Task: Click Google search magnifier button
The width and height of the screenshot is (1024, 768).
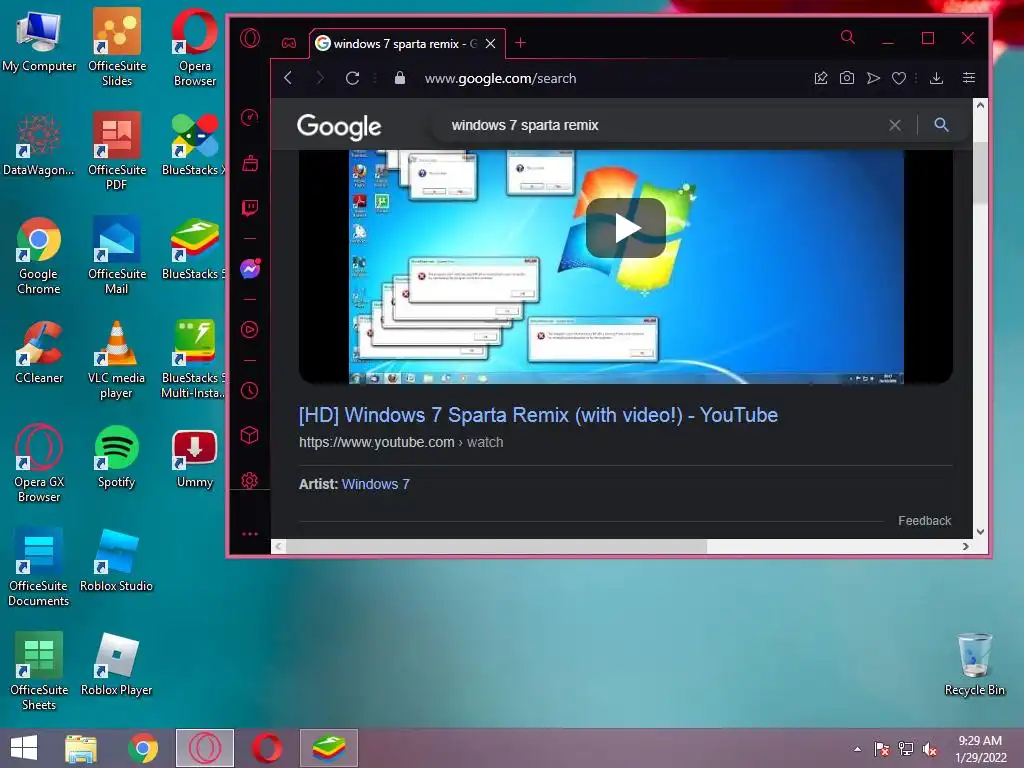Action: point(941,125)
